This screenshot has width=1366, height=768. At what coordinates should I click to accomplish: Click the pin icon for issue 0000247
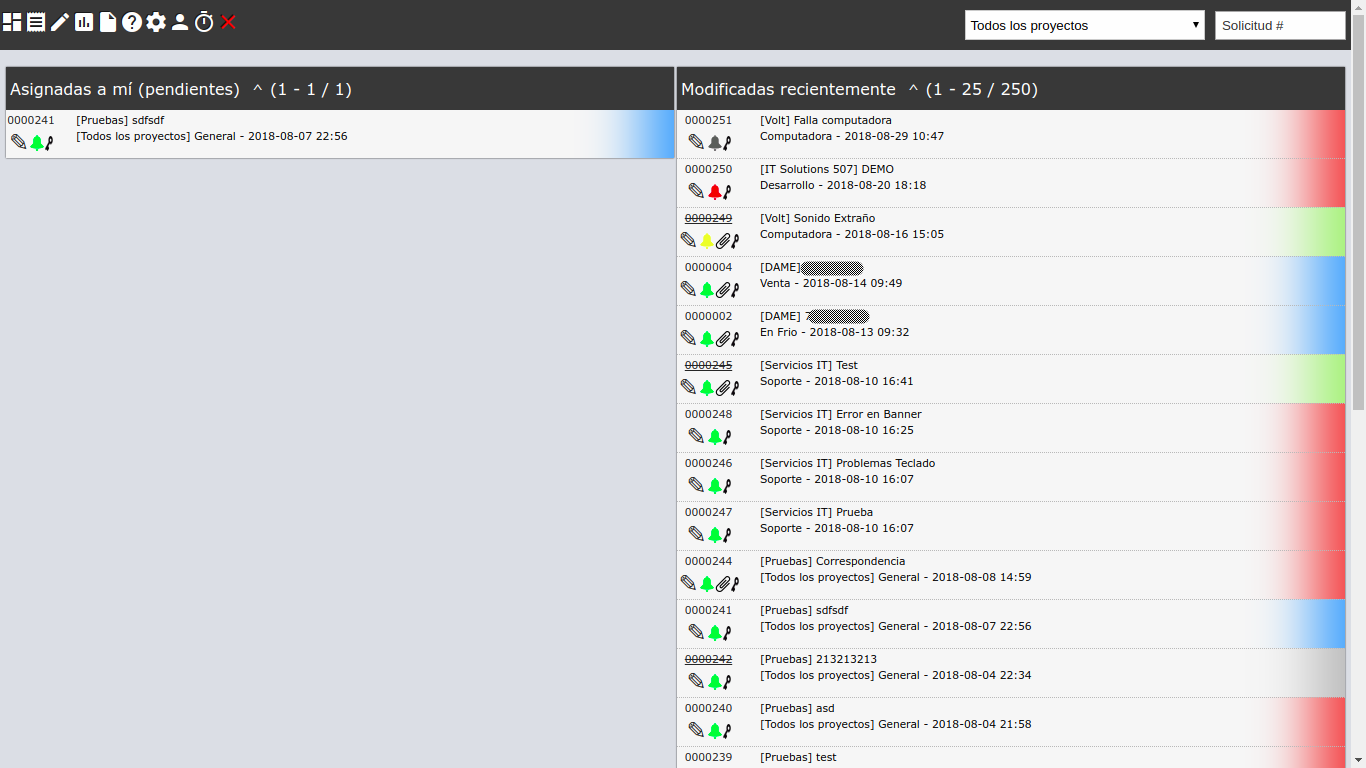(727, 534)
